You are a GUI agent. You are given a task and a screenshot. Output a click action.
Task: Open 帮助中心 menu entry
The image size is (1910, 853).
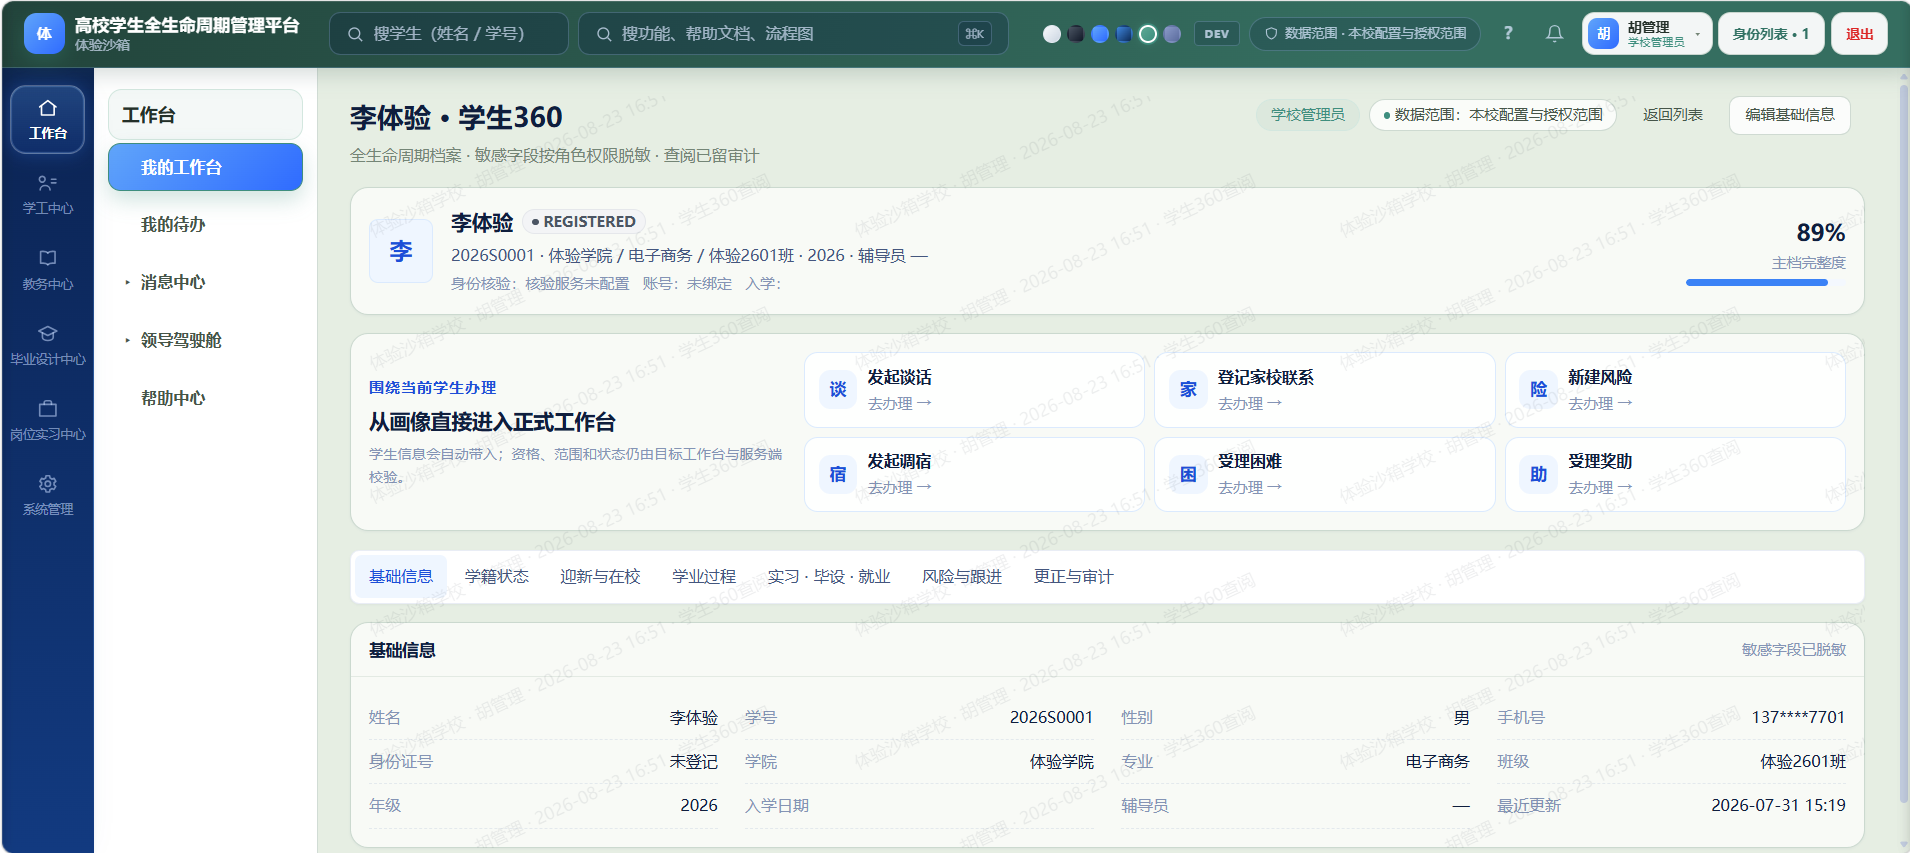pos(205,398)
